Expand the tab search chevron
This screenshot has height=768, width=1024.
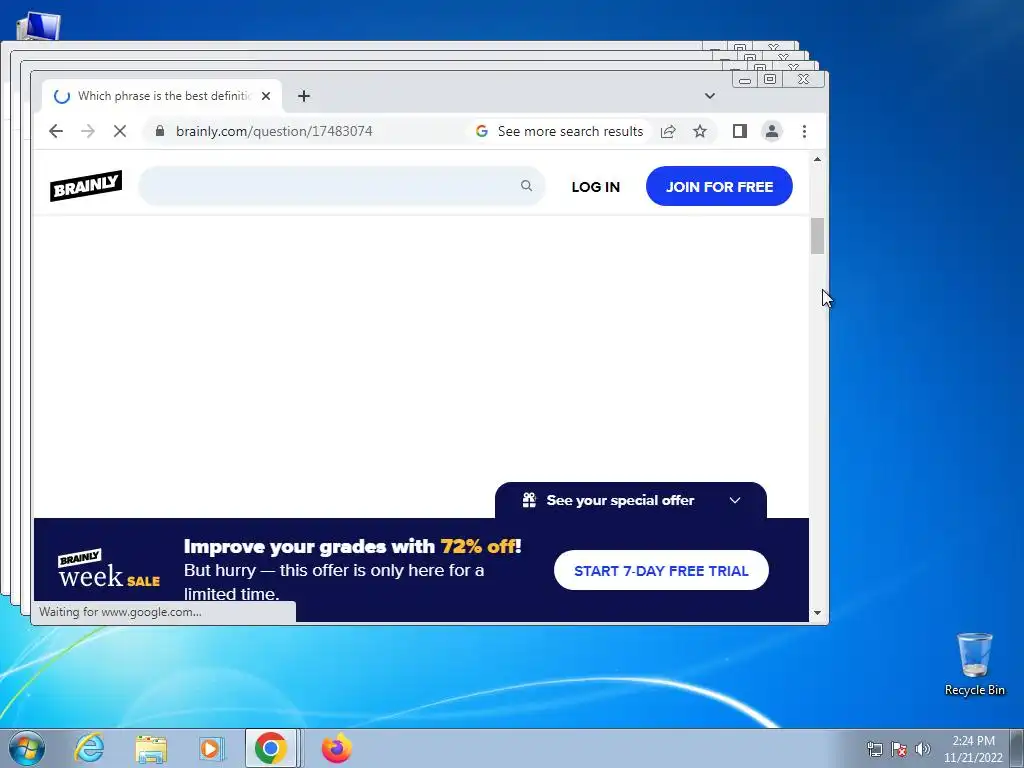point(710,96)
